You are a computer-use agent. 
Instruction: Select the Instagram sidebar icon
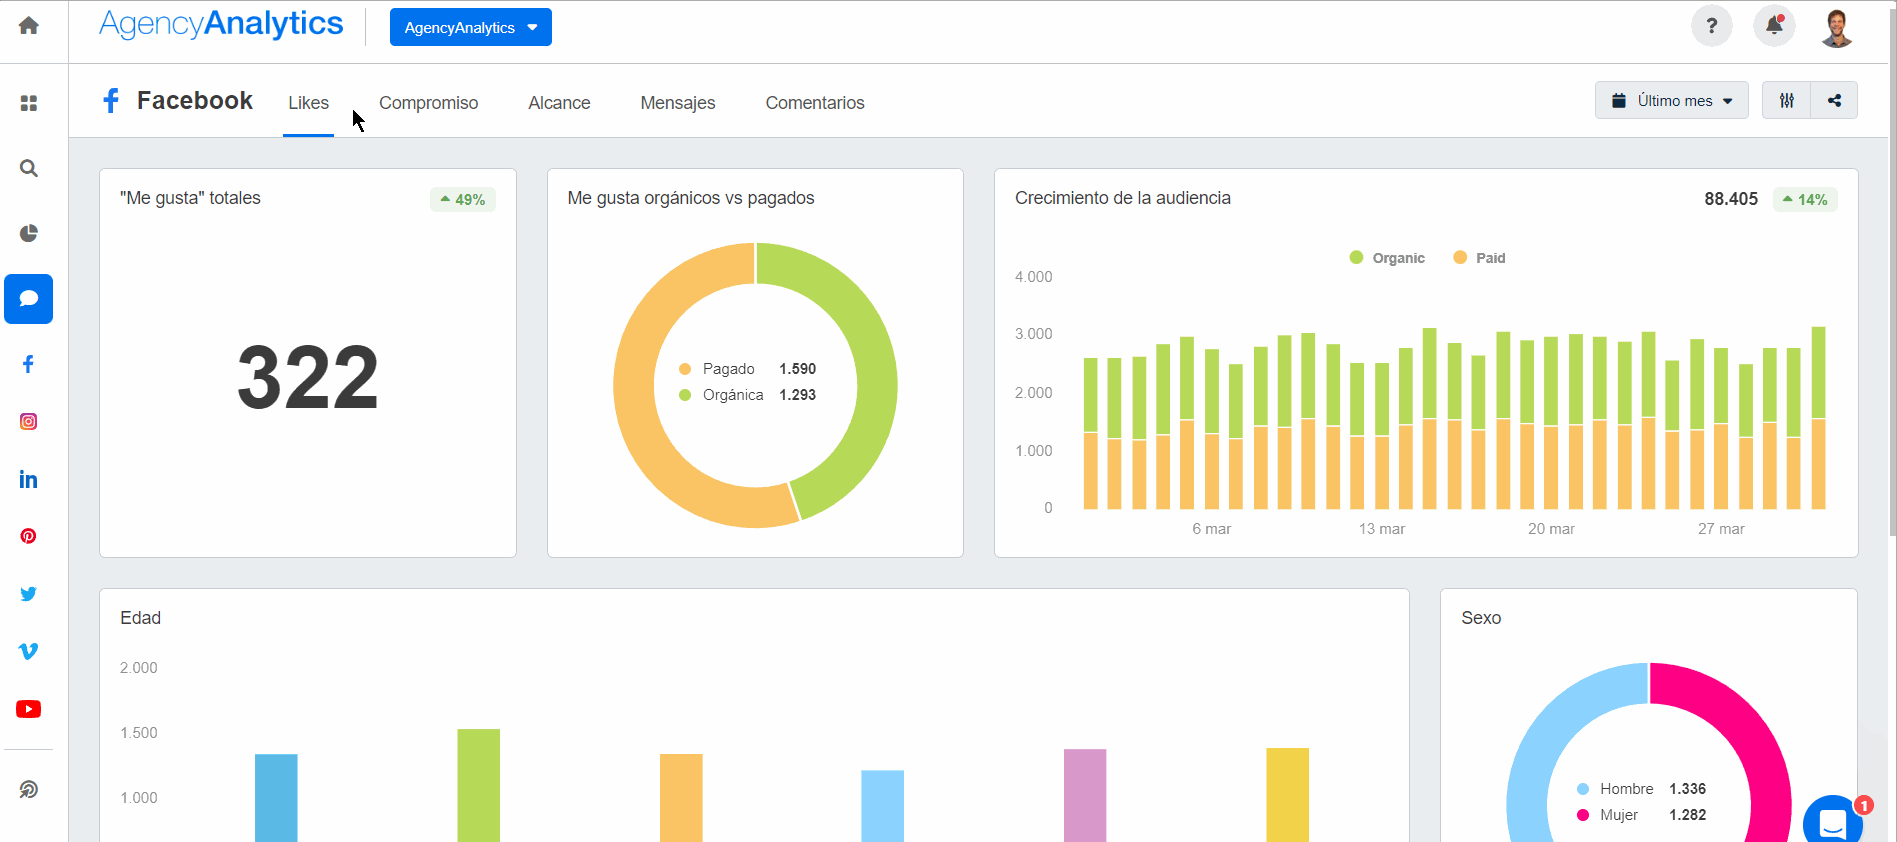click(29, 422)
